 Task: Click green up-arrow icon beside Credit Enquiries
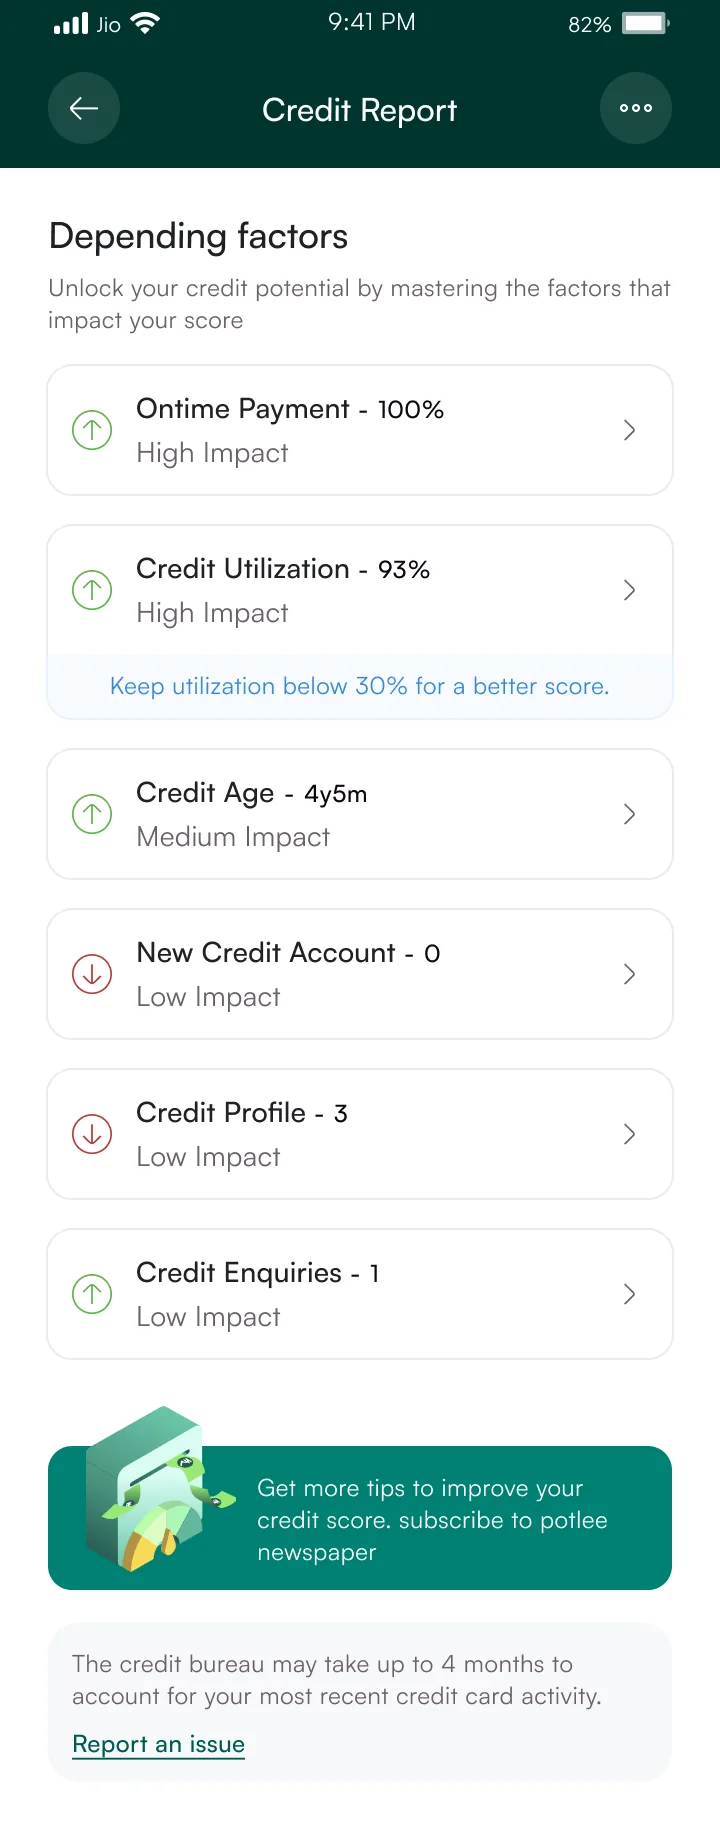pyautogui.click(x=92, y=1294)
